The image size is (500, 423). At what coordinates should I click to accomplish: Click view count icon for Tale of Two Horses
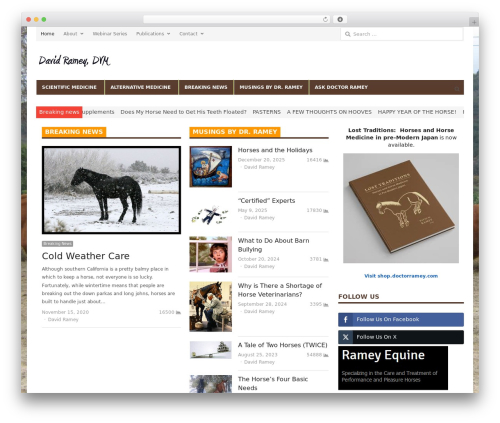(x=326, y=355)
